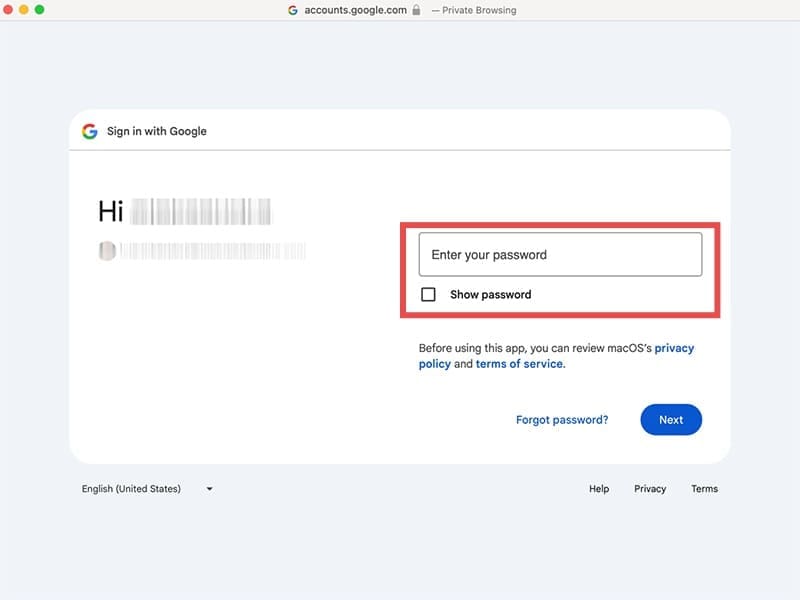Click the Help link in the footer
This screenshot has height=600, width=800.
pos(598,489)
